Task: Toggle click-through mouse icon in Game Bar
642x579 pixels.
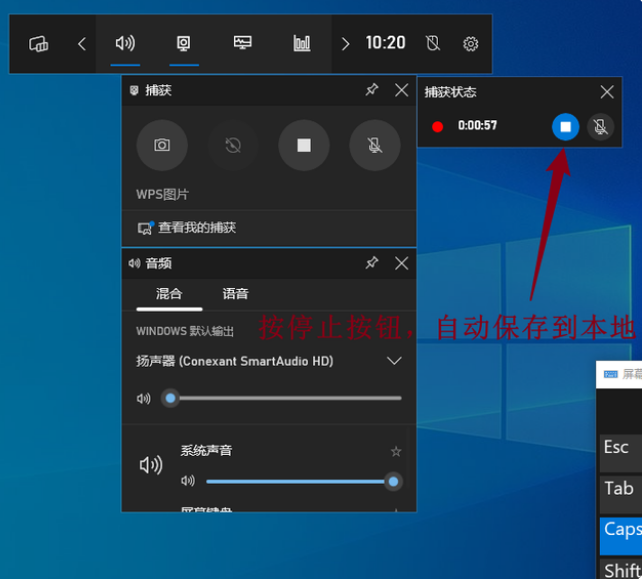Action: (433, 44)
